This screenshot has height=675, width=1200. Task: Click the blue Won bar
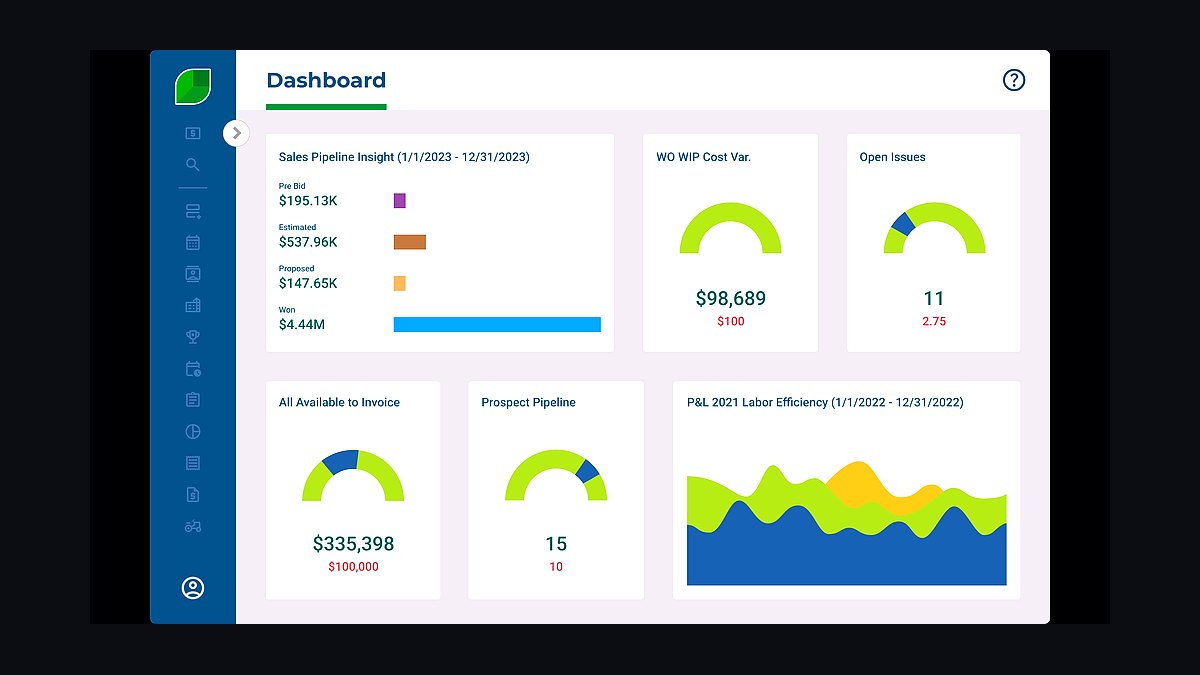[497, 324]
